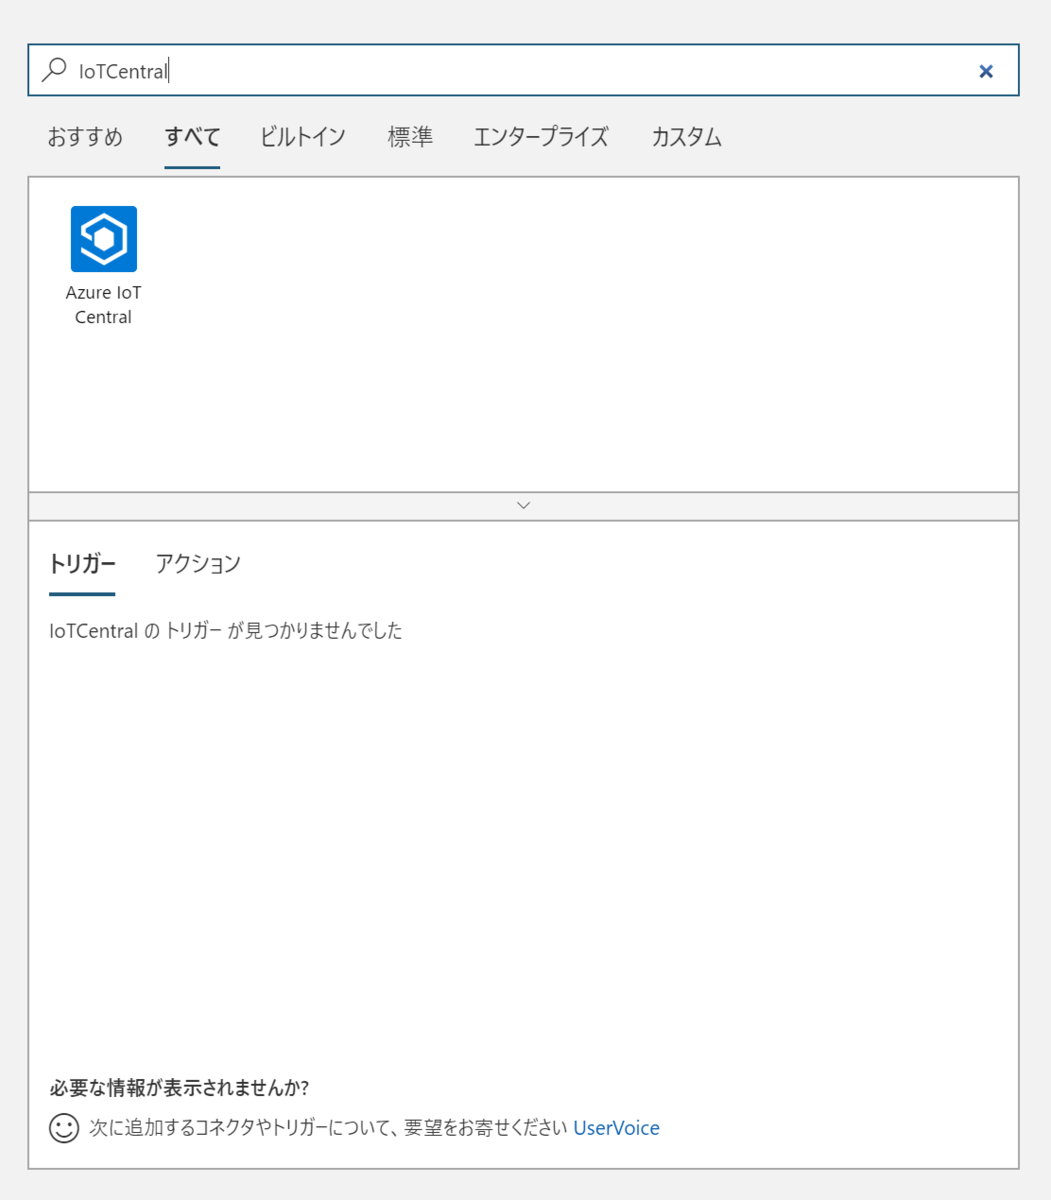Open the トリガー tab
The height and width of the screenshot is (1200, 1051).
click(82, 564)
